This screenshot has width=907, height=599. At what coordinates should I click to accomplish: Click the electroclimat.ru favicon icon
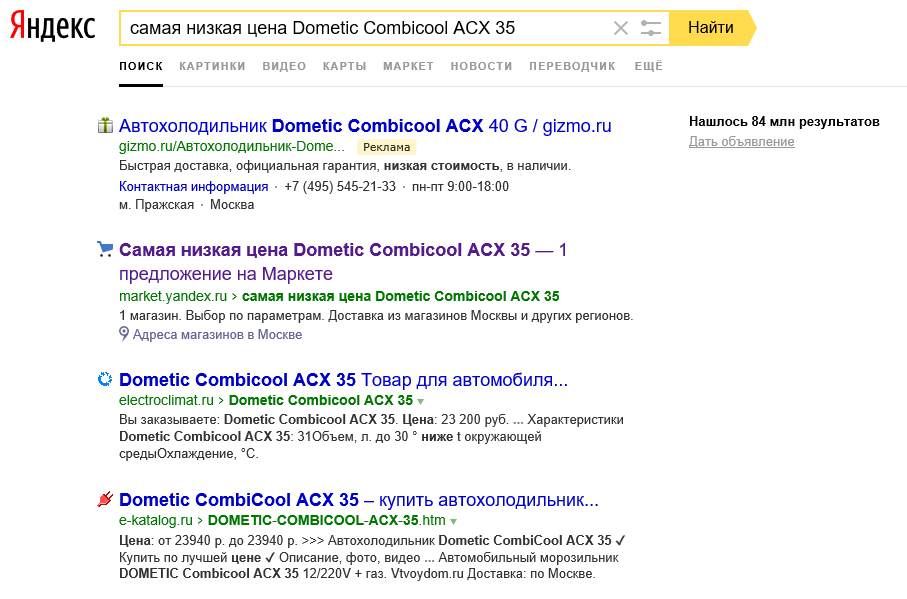click(x=105, y=379)
